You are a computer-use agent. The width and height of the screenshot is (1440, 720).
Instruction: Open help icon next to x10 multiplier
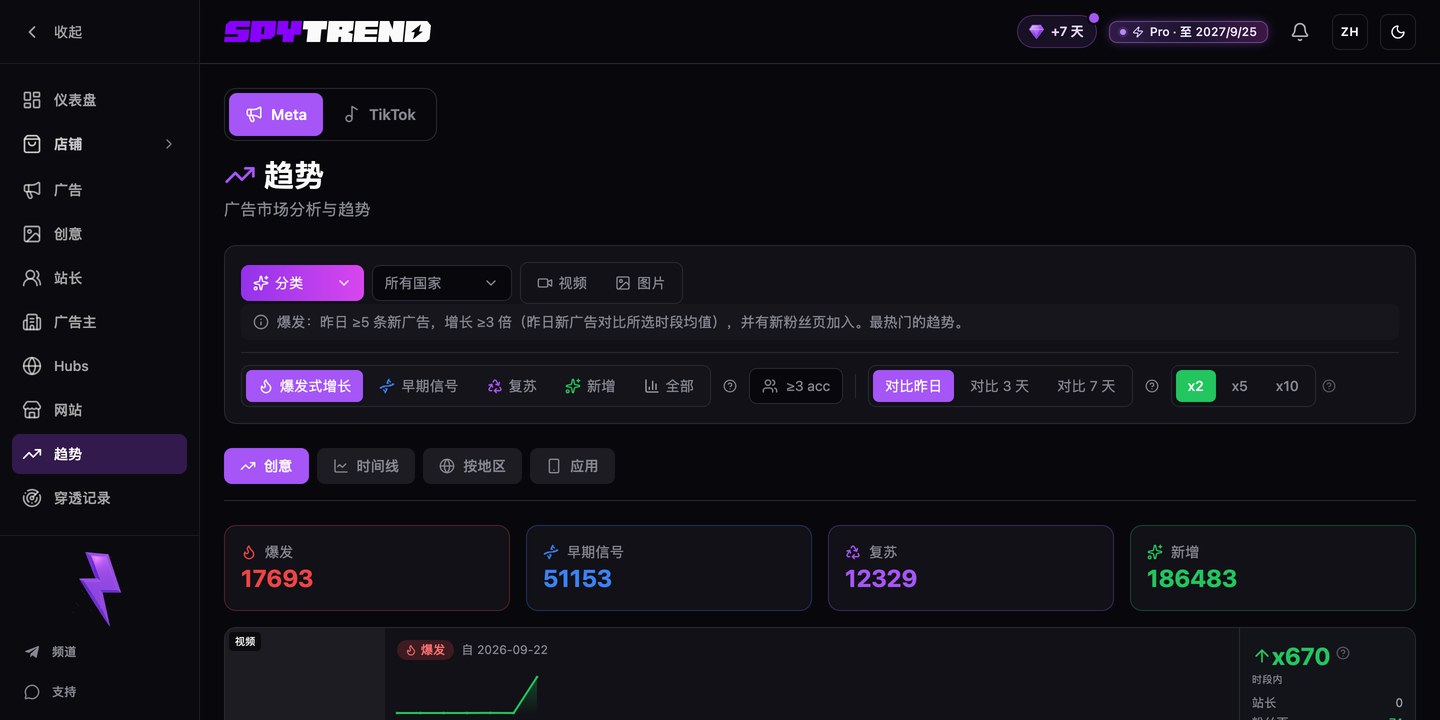click(x=1329, y=386)
